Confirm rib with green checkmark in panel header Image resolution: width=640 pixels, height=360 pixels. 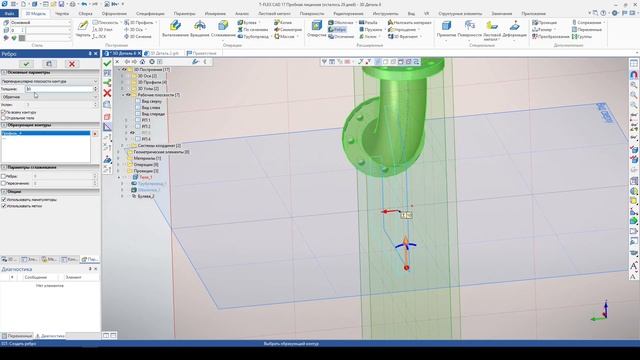coord(27,64)
